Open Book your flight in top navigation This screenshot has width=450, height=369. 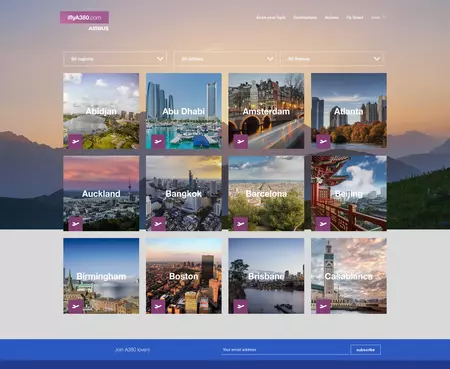click(x=271, y=17)
